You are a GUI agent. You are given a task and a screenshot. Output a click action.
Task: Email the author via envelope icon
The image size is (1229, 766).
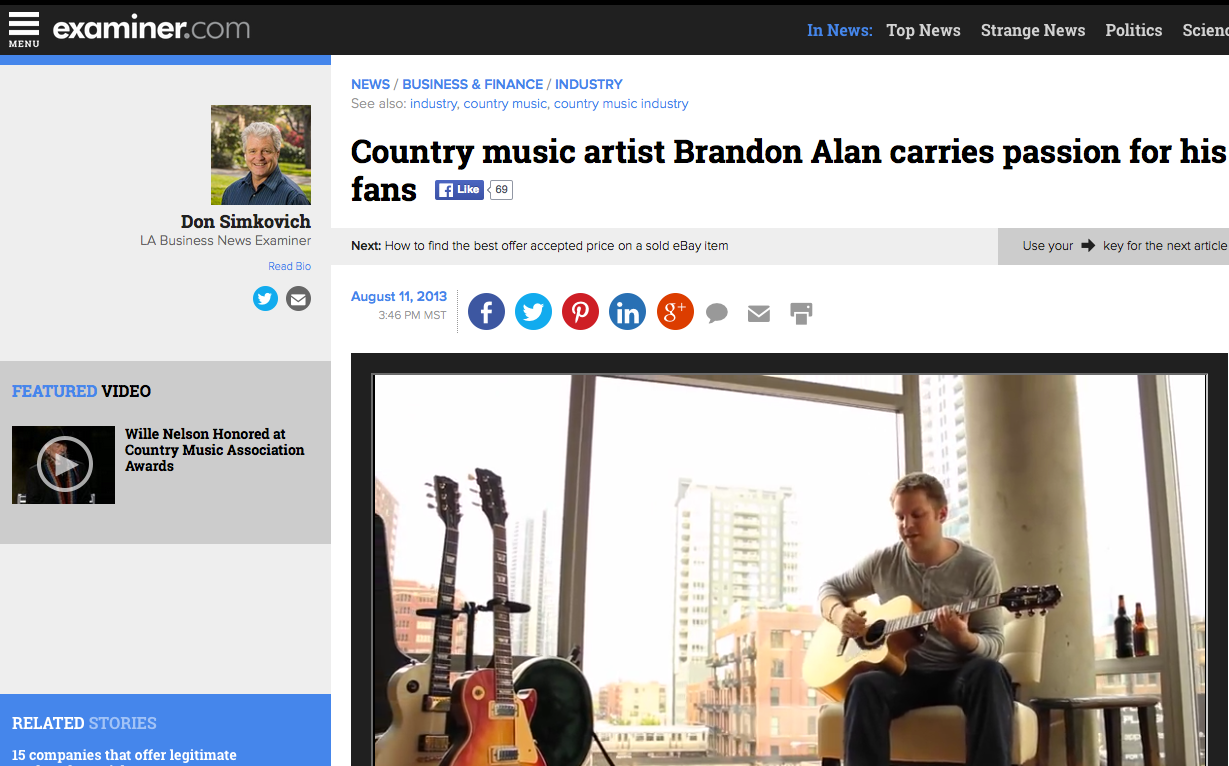(298, 298)
